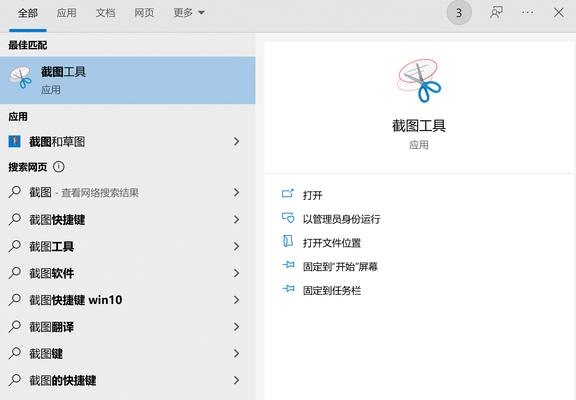Switch to the 应用 filter tab
Screen dimensions: 576x400
click(66, 13)
